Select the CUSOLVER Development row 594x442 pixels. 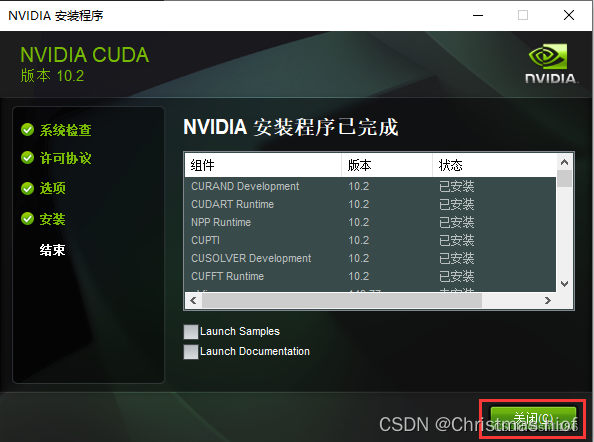coord(370,258)
